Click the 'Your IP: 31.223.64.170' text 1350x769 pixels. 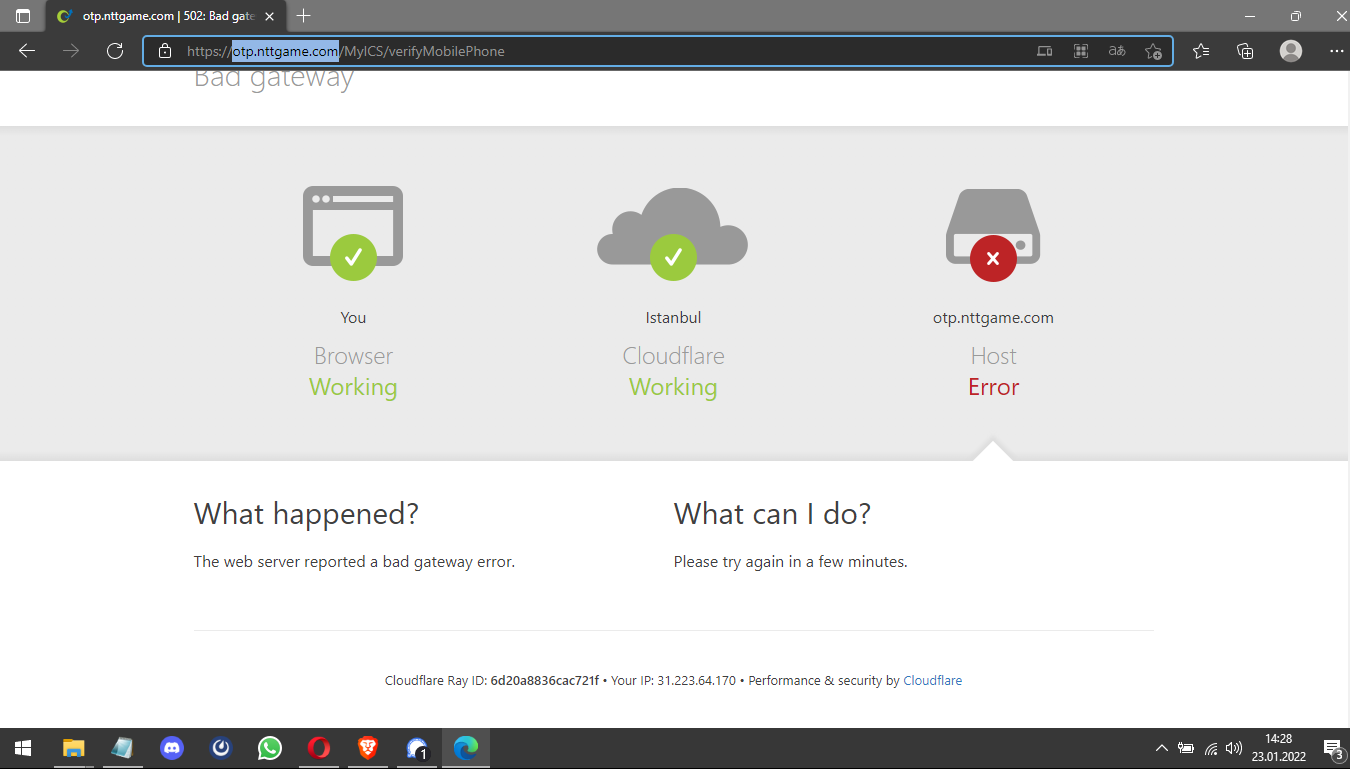pos(673,681)
